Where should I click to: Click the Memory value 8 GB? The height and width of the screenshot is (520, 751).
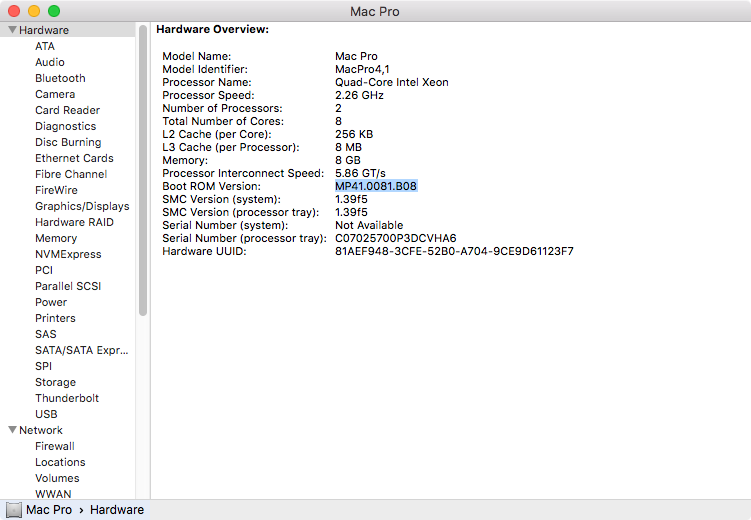pyautogui.click(x=348, y=160)
